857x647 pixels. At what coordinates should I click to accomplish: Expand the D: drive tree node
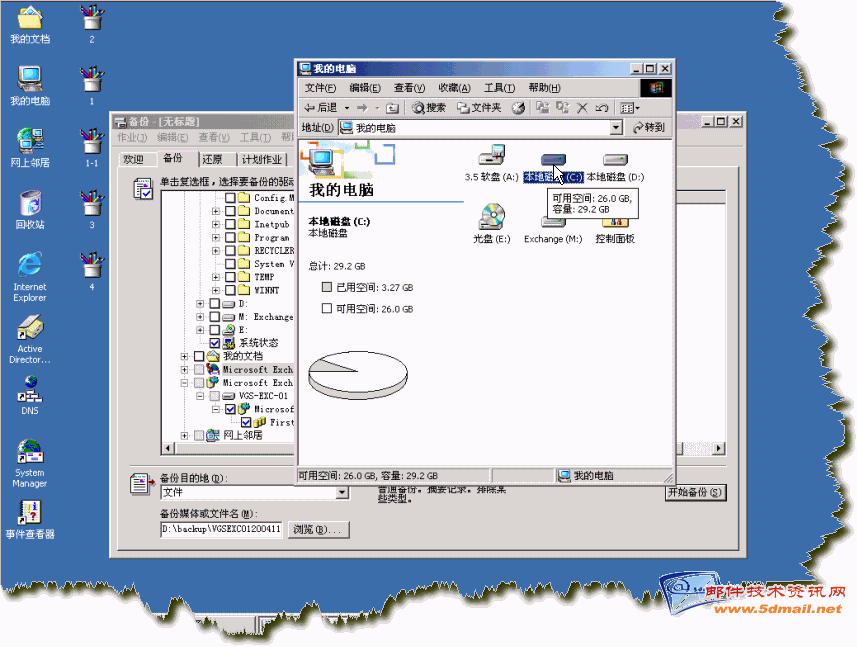click(200, 303)
